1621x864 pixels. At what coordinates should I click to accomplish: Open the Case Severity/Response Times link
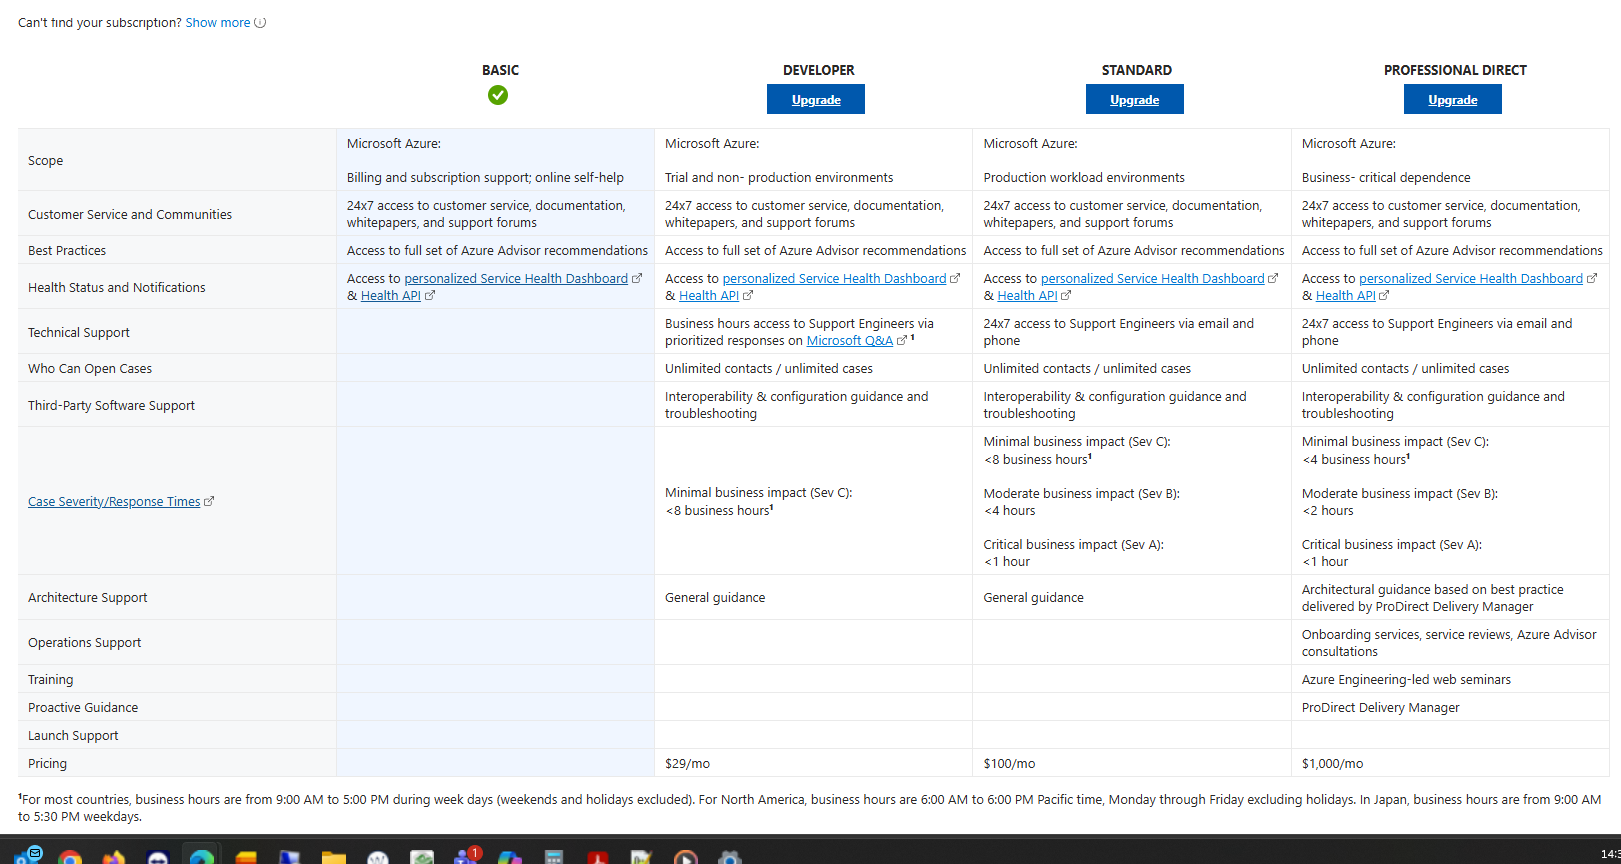tap(114, 502)
